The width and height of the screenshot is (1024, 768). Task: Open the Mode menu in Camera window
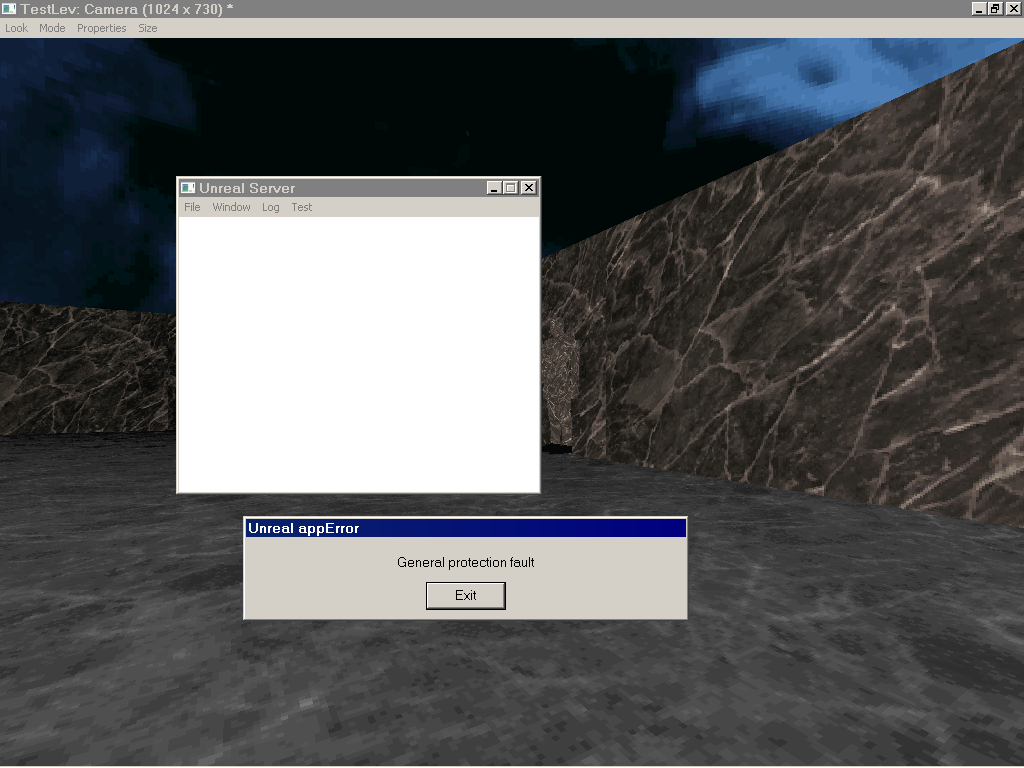coord(52,28)
